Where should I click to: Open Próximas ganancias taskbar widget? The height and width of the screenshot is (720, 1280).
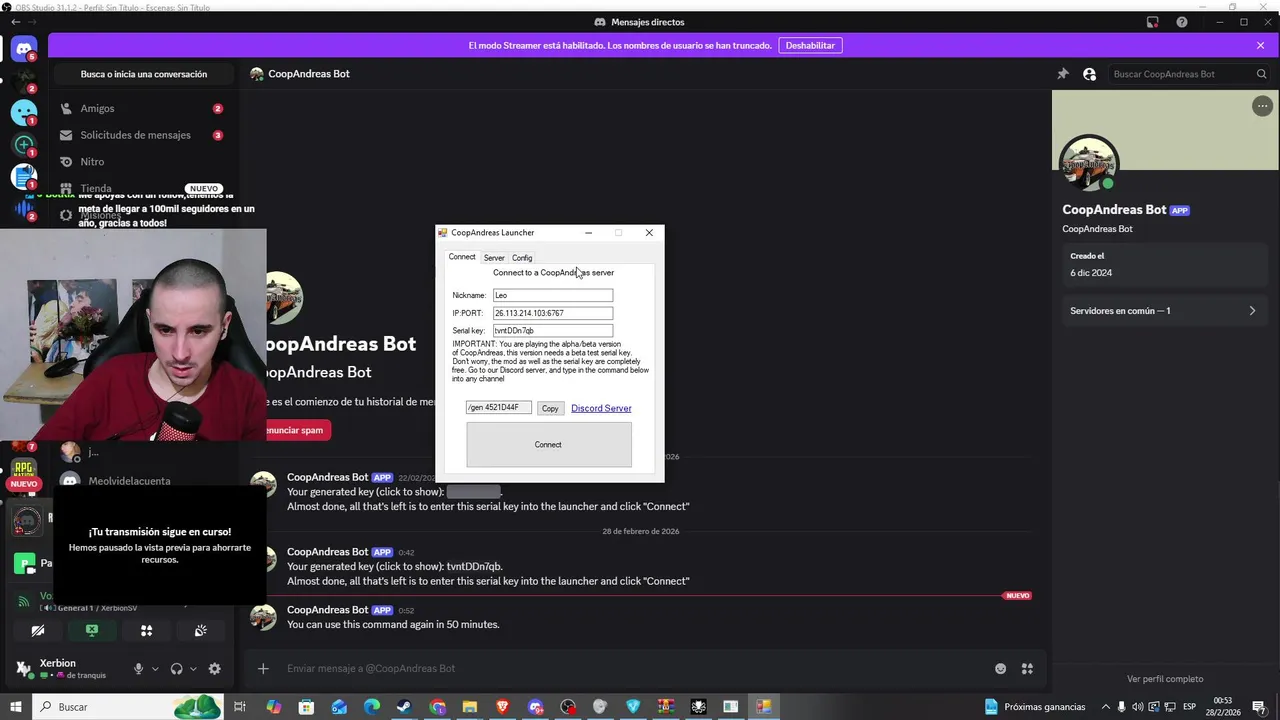coord(1035,707)
